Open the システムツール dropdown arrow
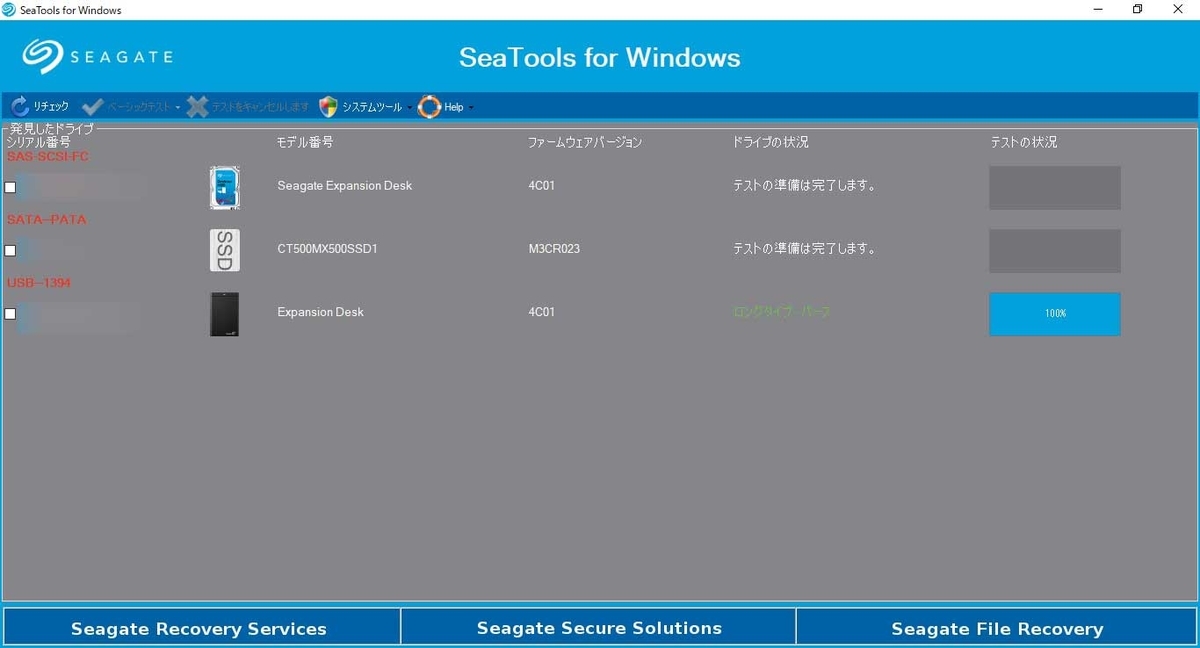The image size is (1200, 648). coord(410,107)
